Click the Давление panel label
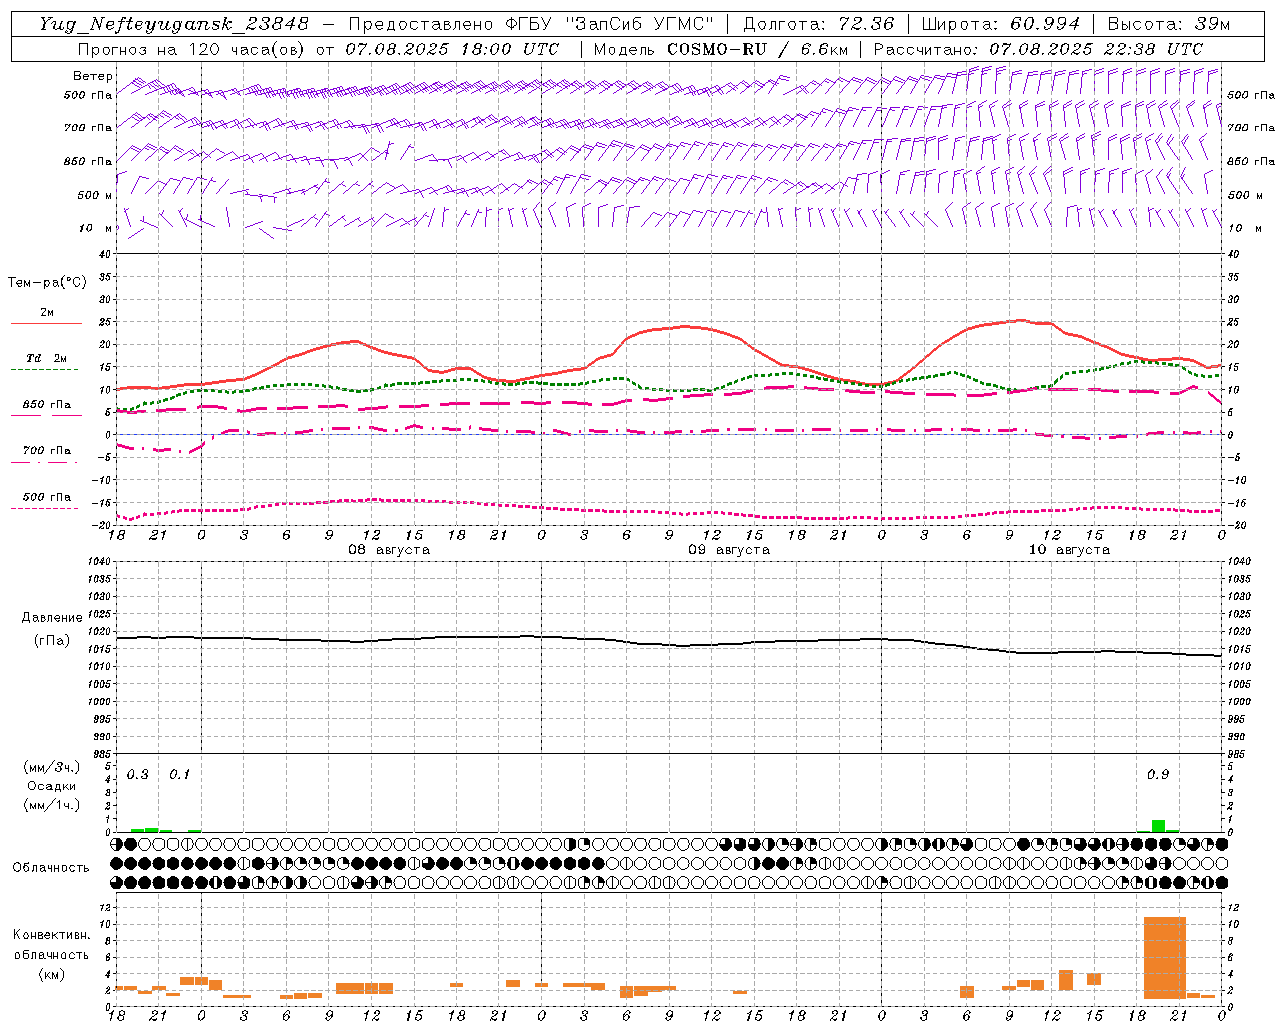Screen dimensions: 1280x1024 [52, 618]
